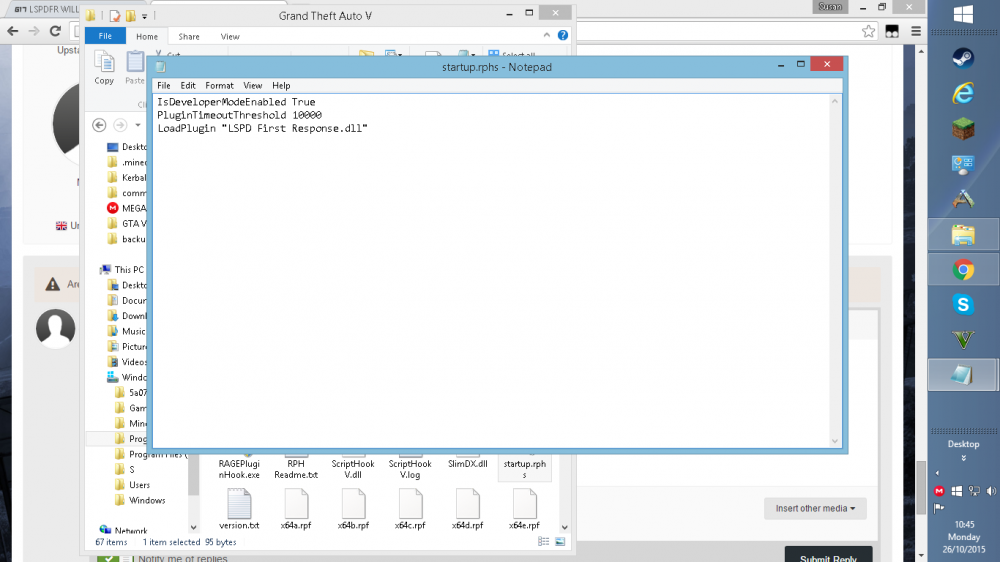
Task: Select startup.rphs file in Explorer
Action: click(524, 468)
